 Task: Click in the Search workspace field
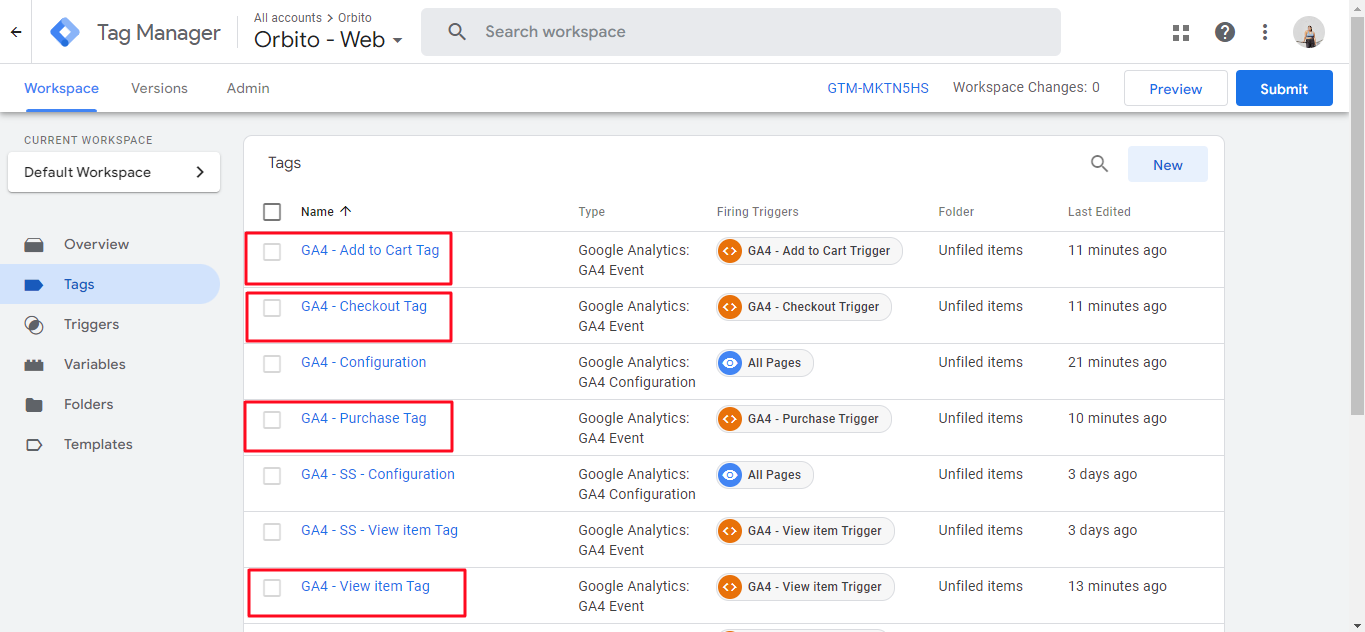point(741,32)
